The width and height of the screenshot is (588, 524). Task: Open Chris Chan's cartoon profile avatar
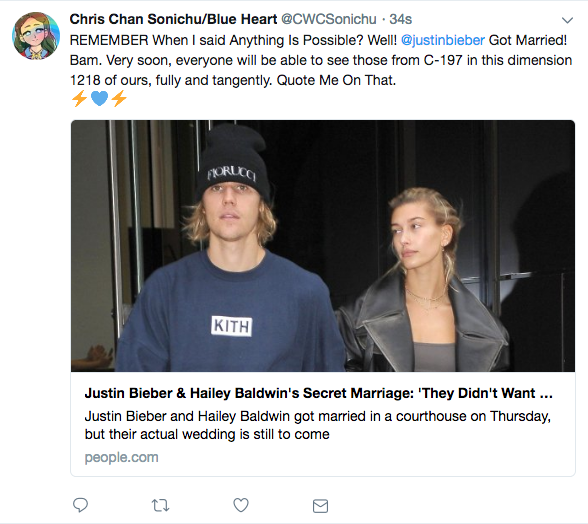pyautogui.click(x=36, y=36)
